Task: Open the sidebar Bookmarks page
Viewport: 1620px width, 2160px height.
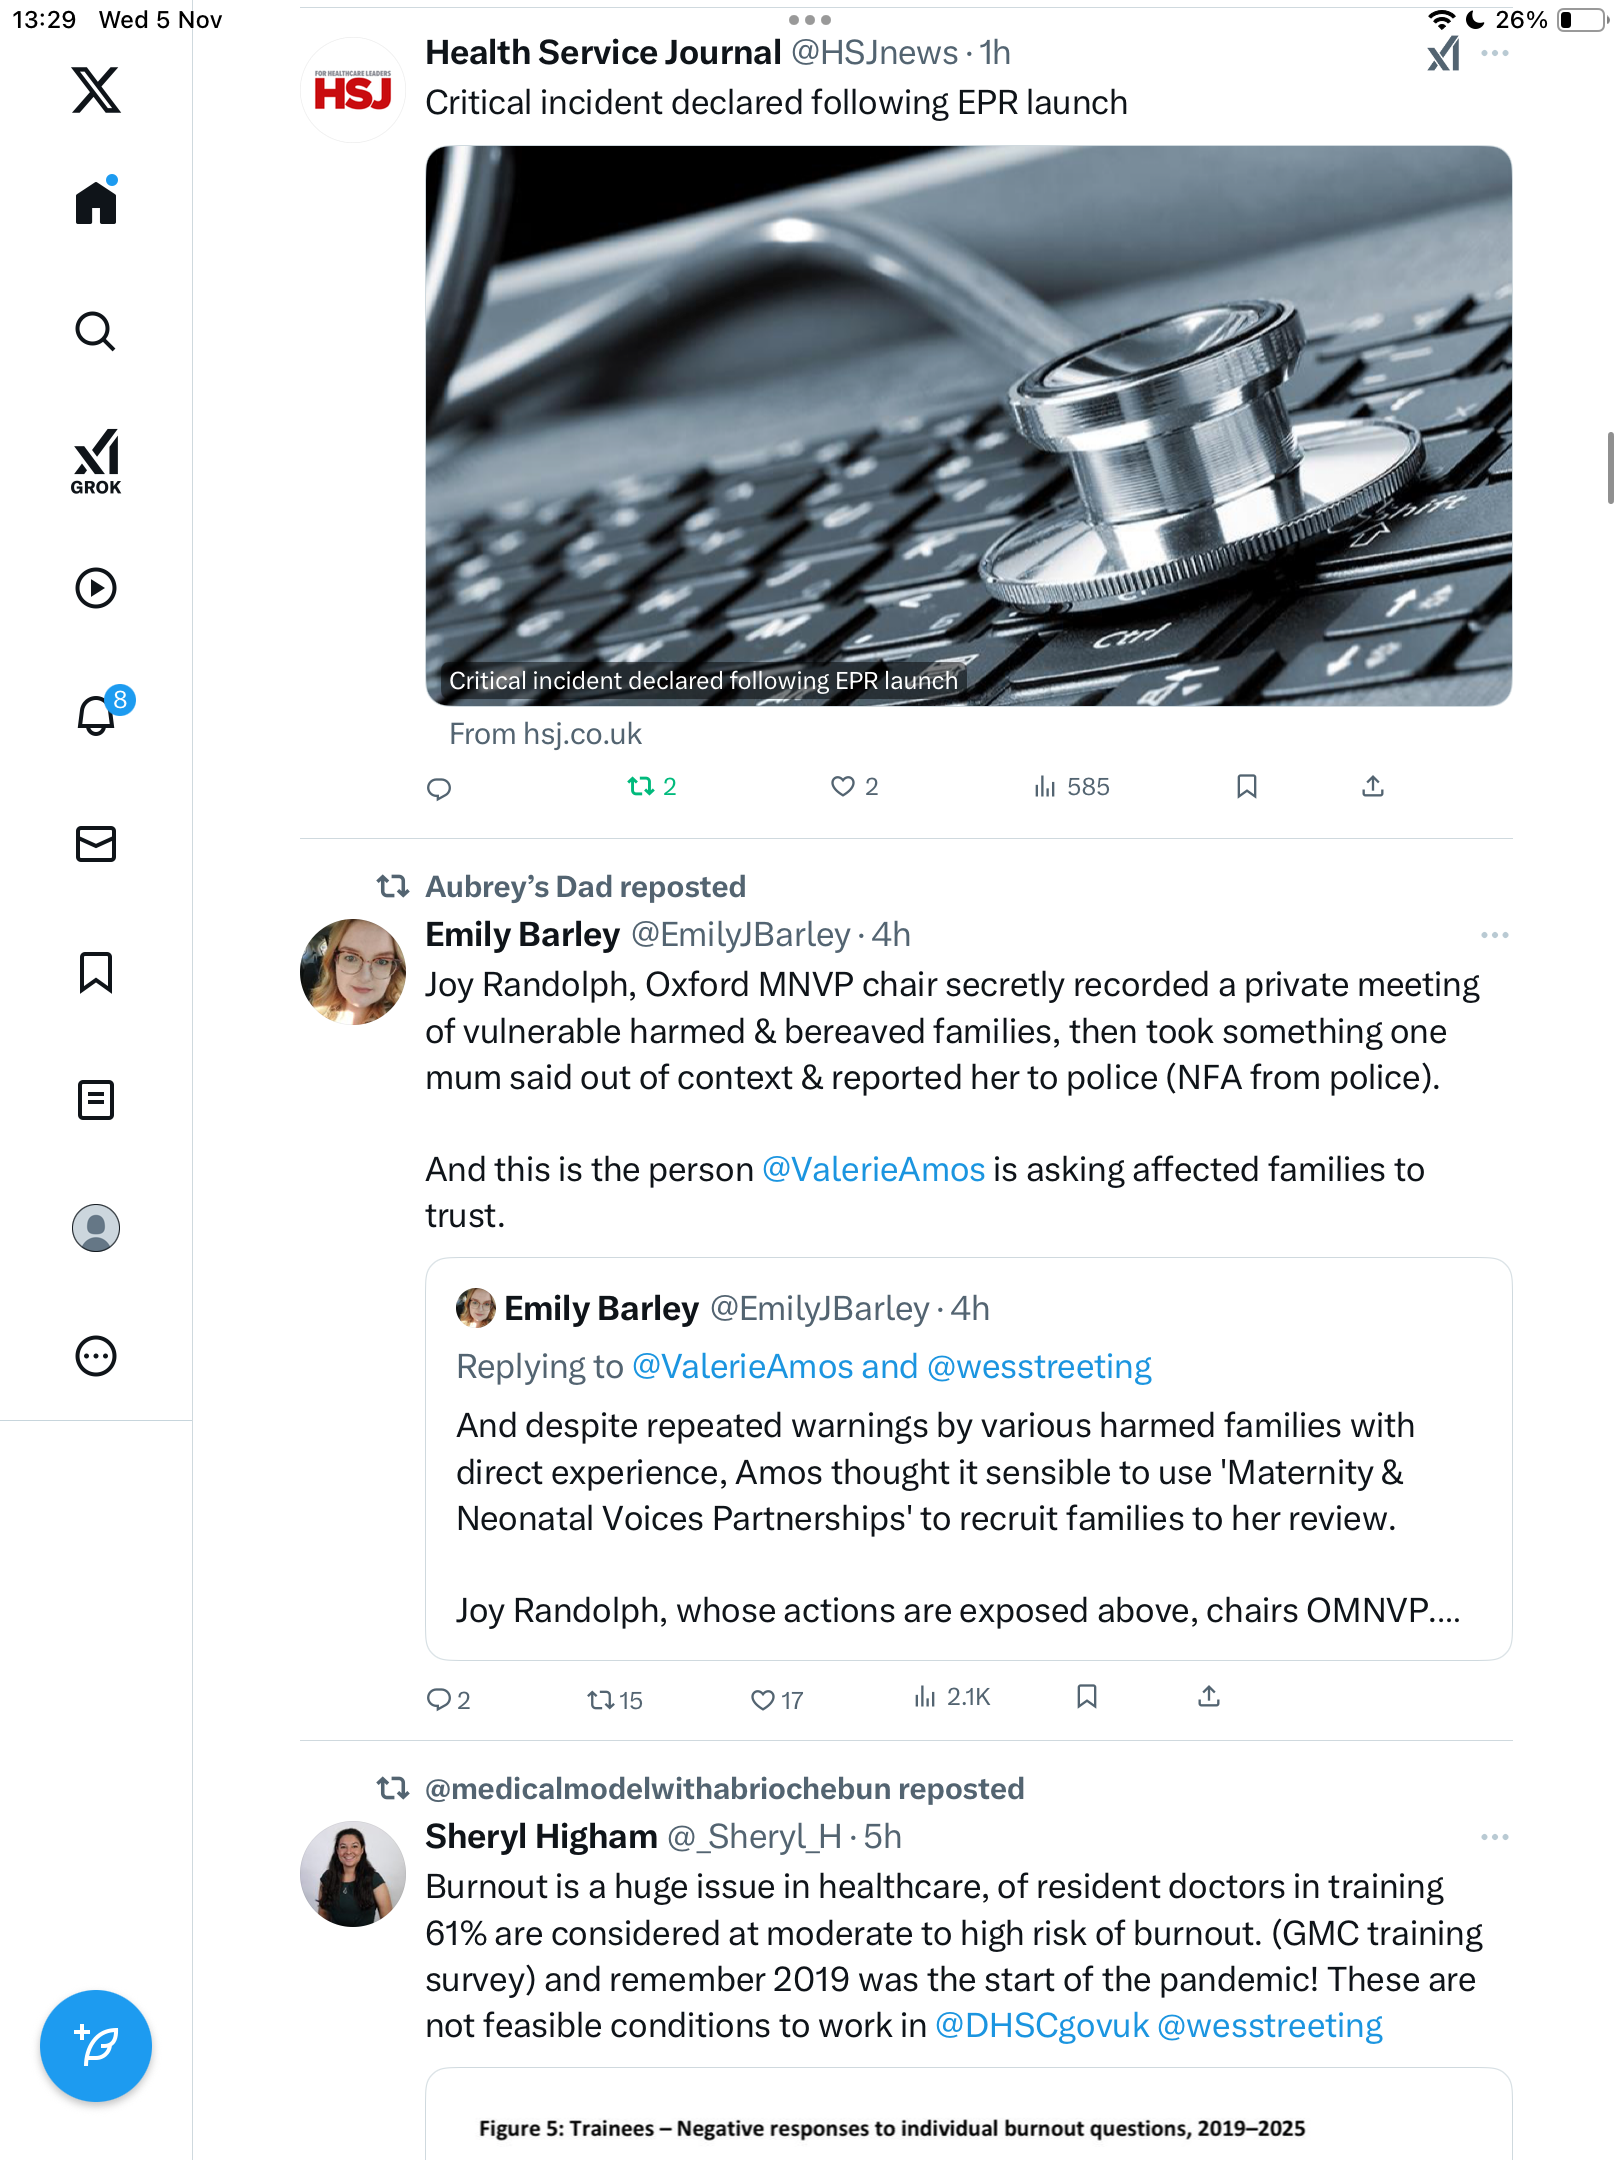Action: [96, 972]
